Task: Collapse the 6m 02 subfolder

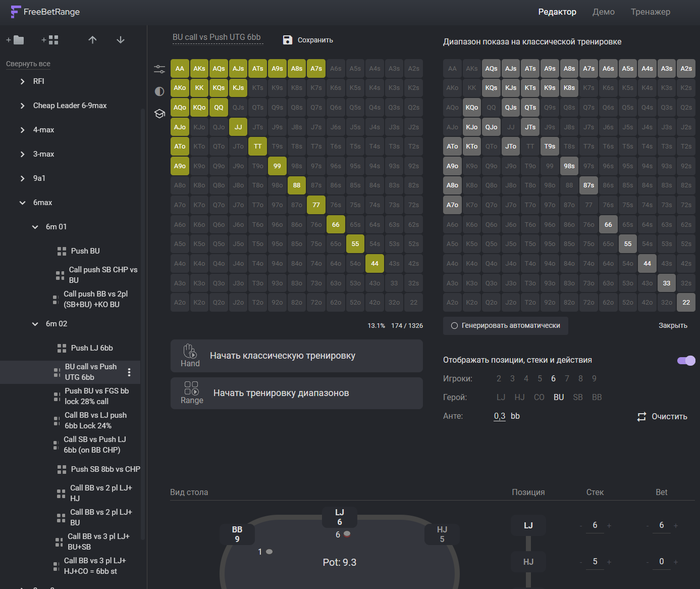Action: (35, 324)
